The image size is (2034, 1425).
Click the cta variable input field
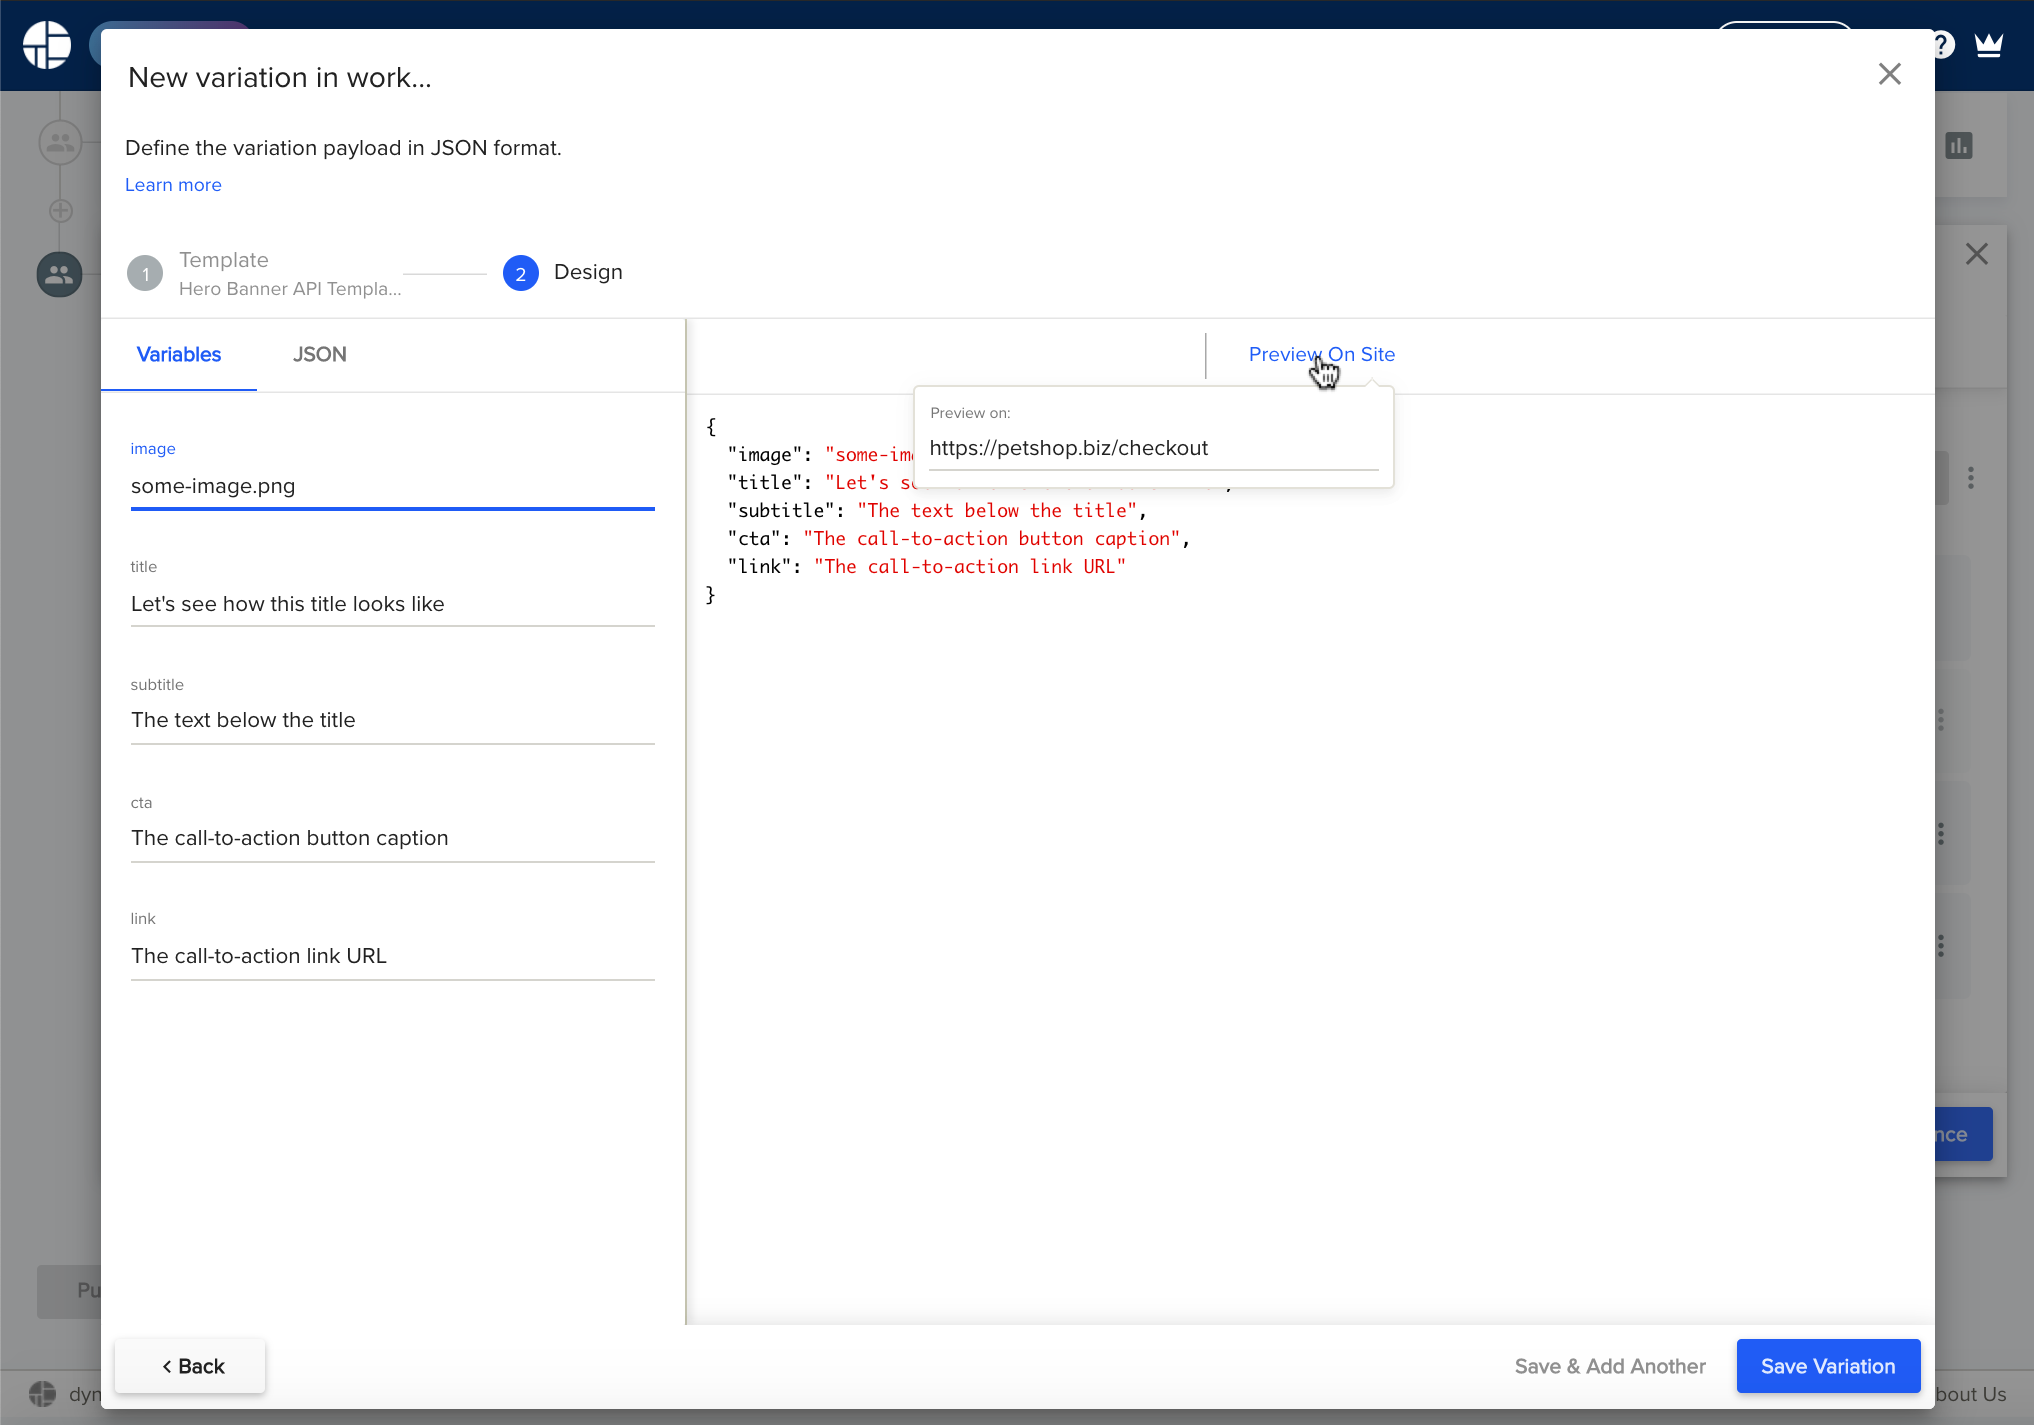pyautogui.click(x=392, y=838)
